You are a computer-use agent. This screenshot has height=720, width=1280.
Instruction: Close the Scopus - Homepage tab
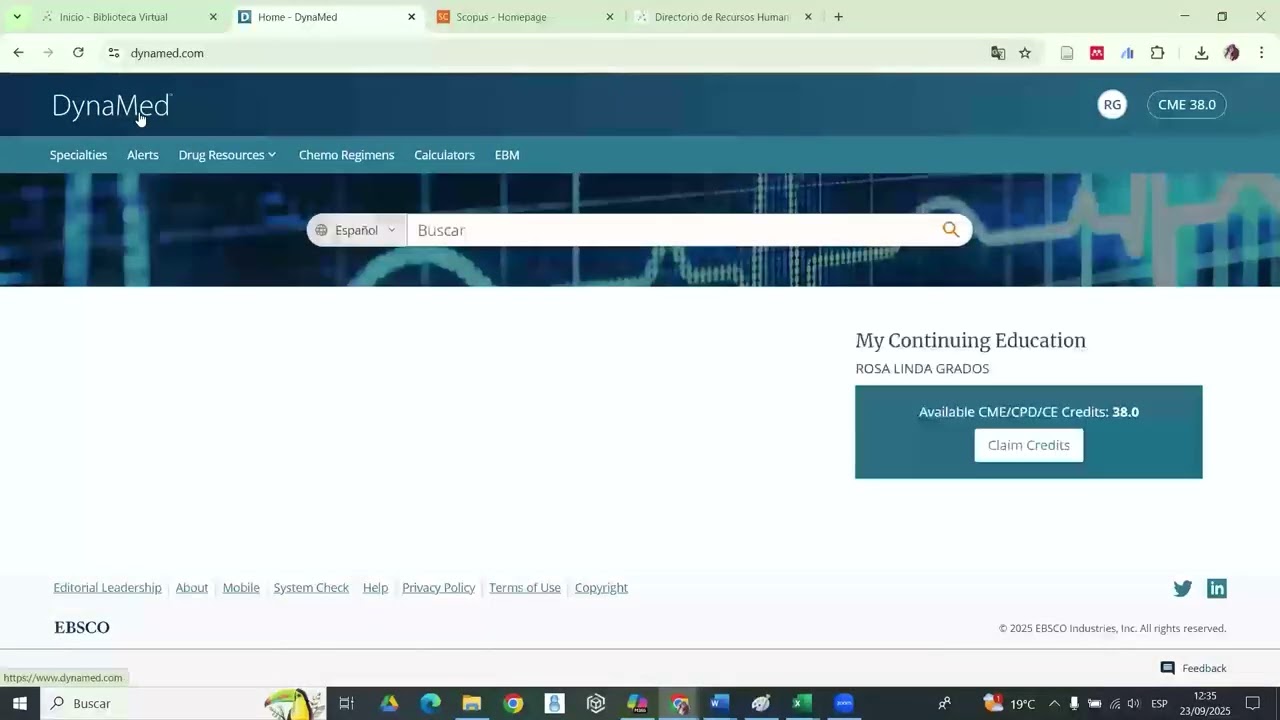point(610,17)
